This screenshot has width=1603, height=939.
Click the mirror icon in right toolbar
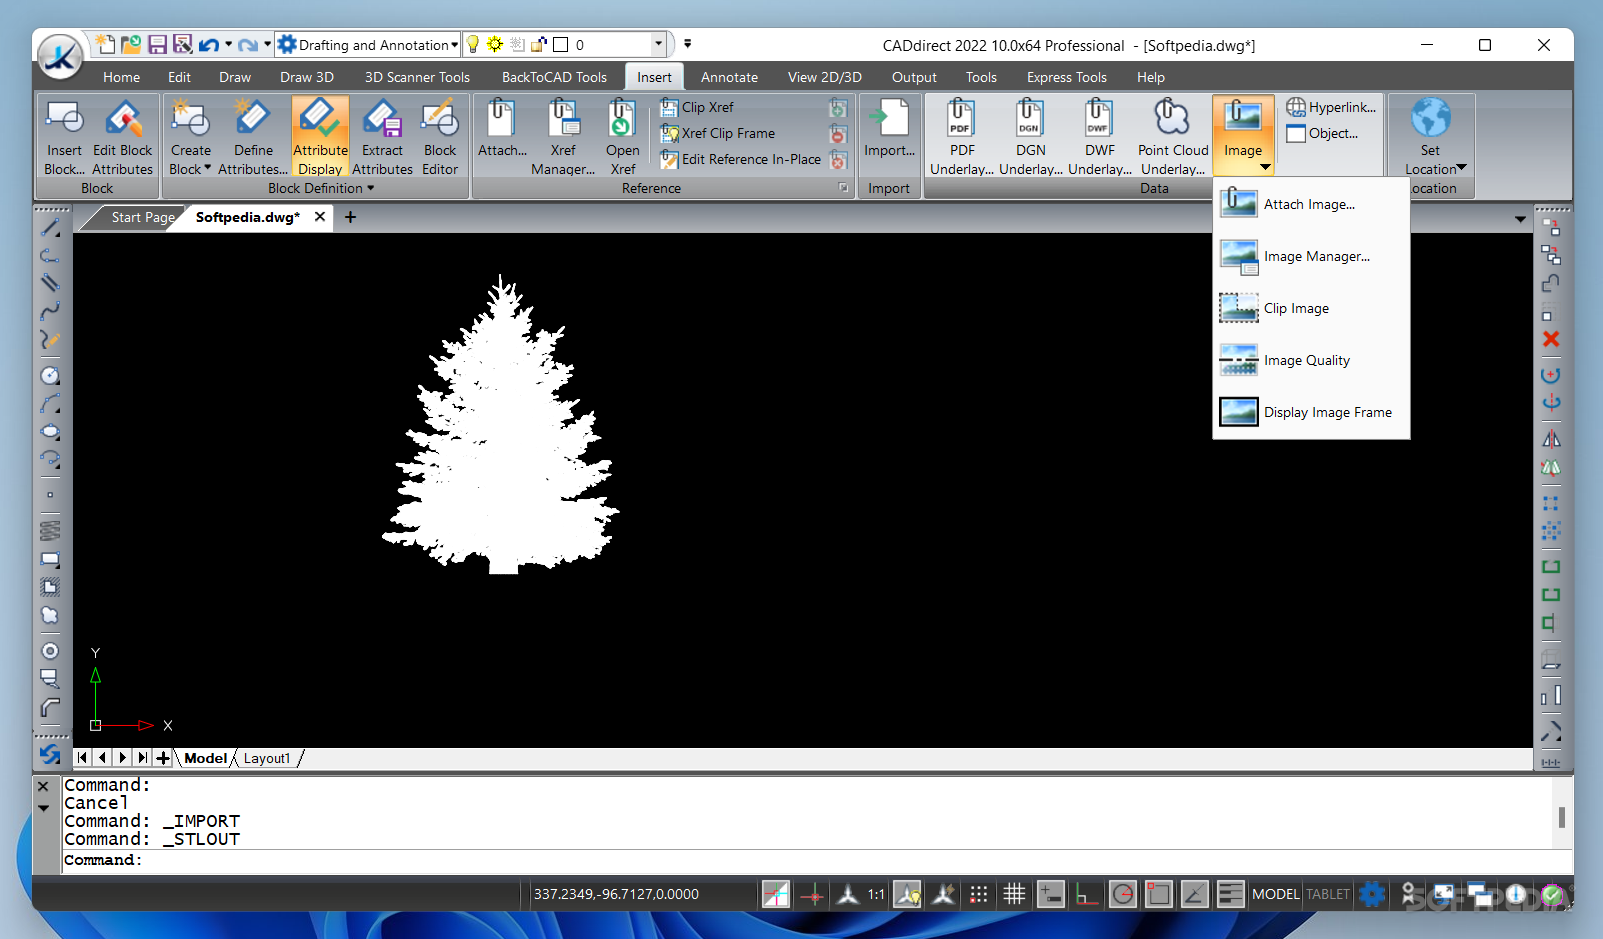point(1551,439)
